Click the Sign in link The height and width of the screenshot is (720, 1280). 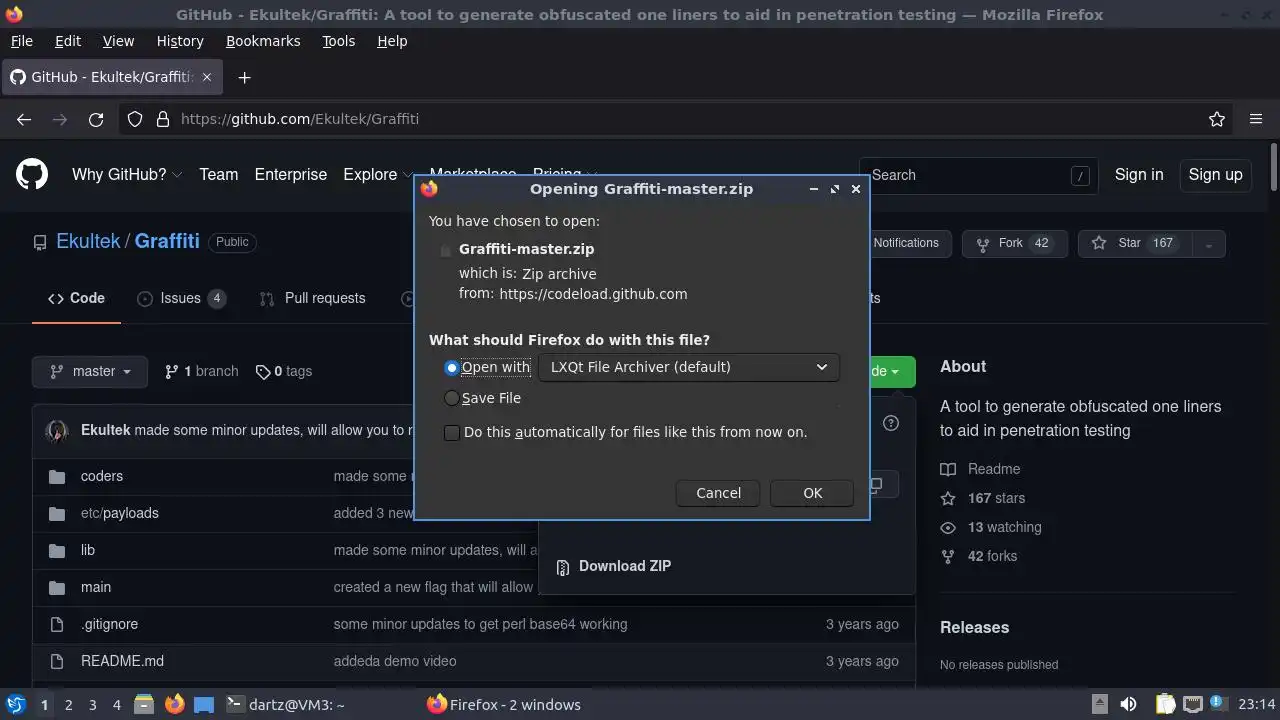pyautogui.click(x=1139, y=174)
